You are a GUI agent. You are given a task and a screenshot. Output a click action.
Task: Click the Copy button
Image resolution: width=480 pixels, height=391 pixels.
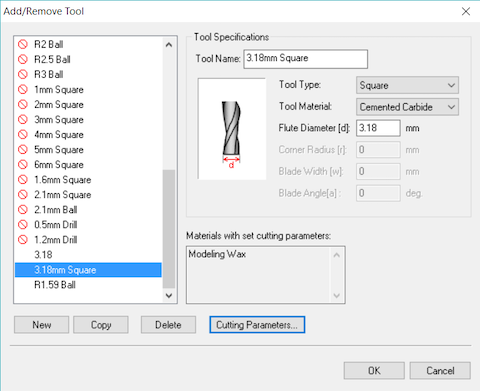point(101,325)
